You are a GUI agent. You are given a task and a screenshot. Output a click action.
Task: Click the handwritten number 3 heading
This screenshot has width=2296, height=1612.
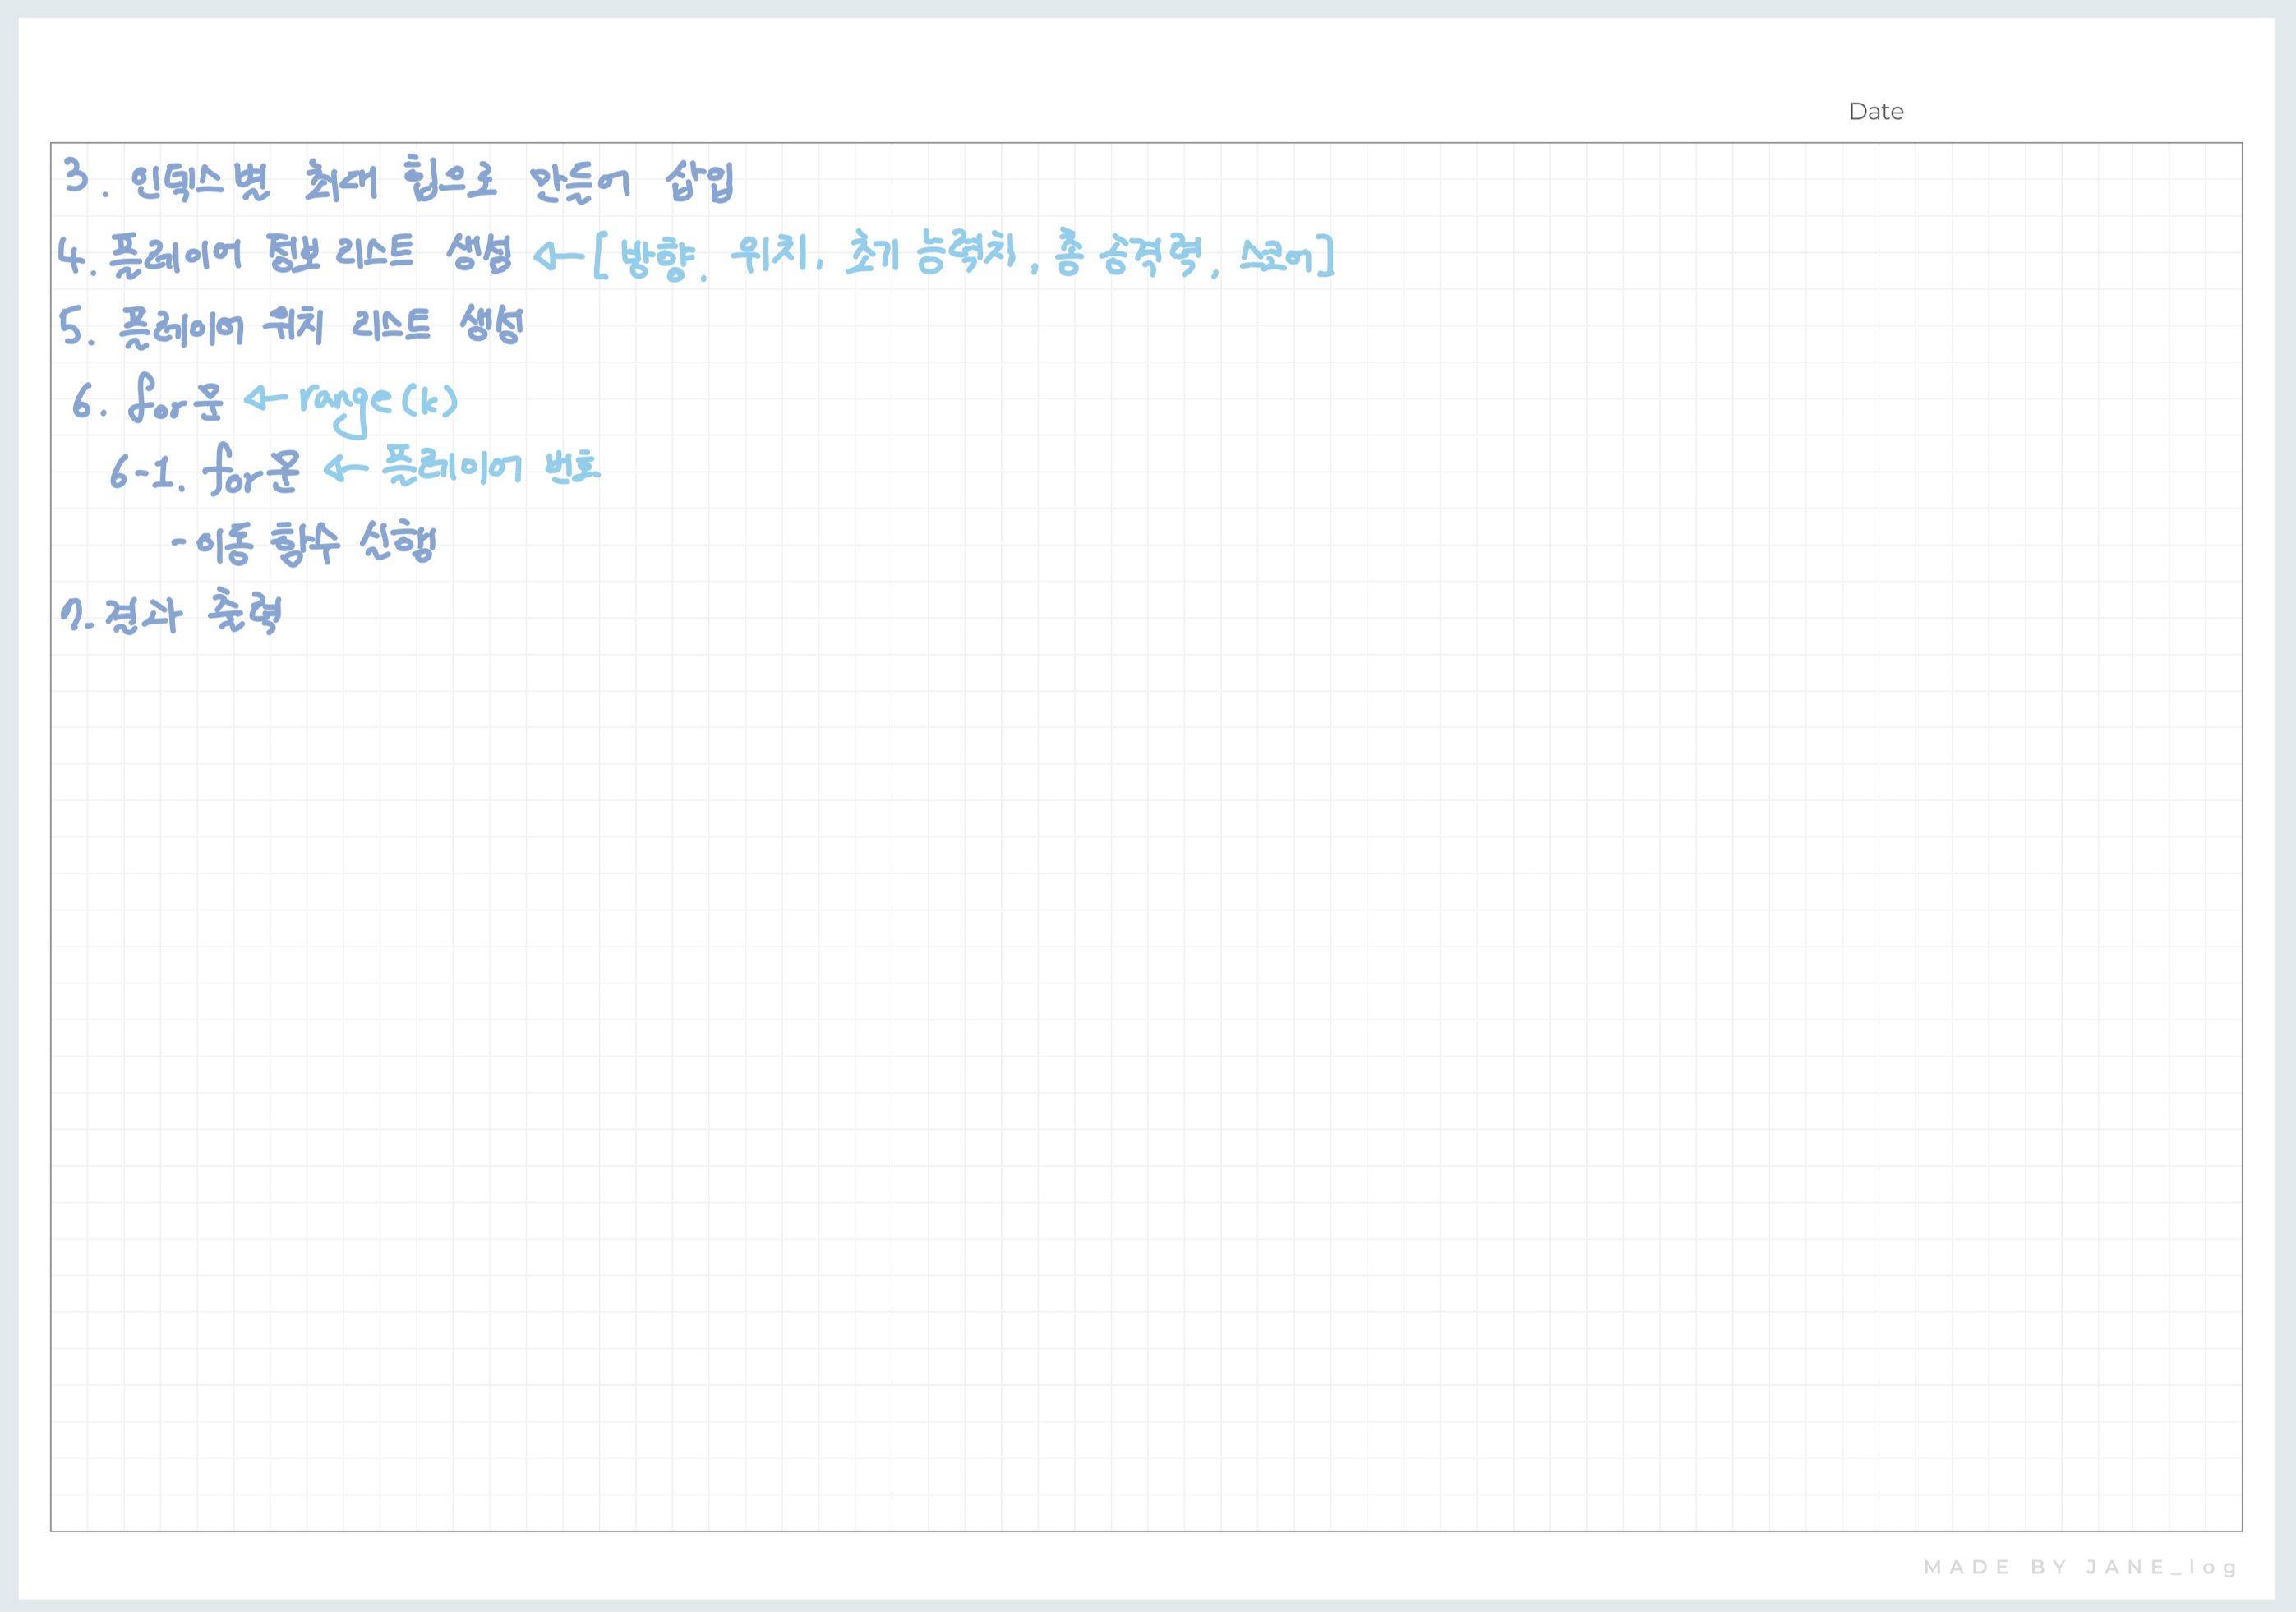point(77,176)
